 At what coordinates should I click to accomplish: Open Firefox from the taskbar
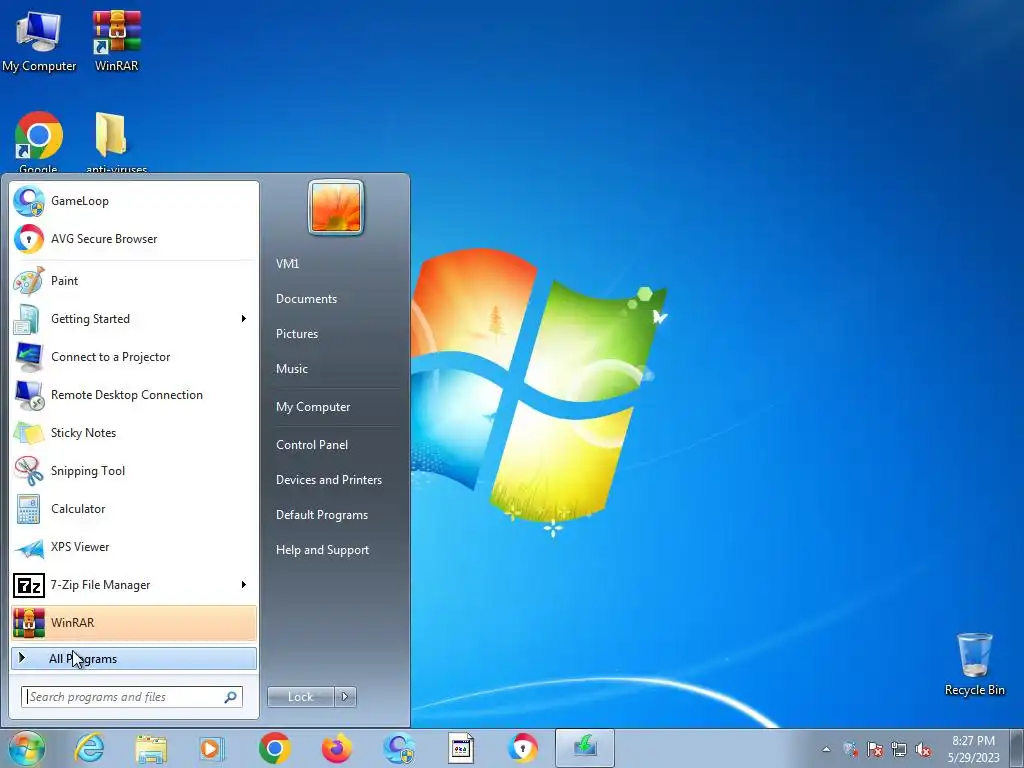tap(336, 748)
